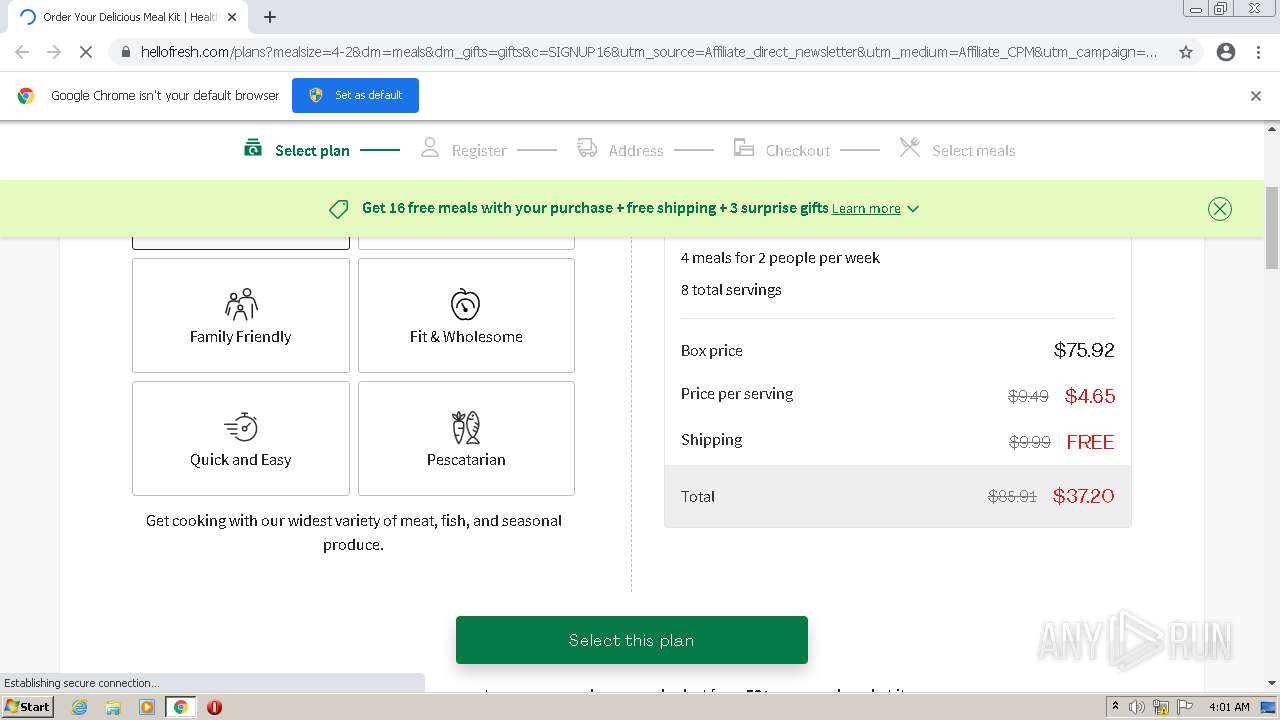Open the media player taskbar icon
The width and height of the screenshot is (1280, 720).
(147, 707)
